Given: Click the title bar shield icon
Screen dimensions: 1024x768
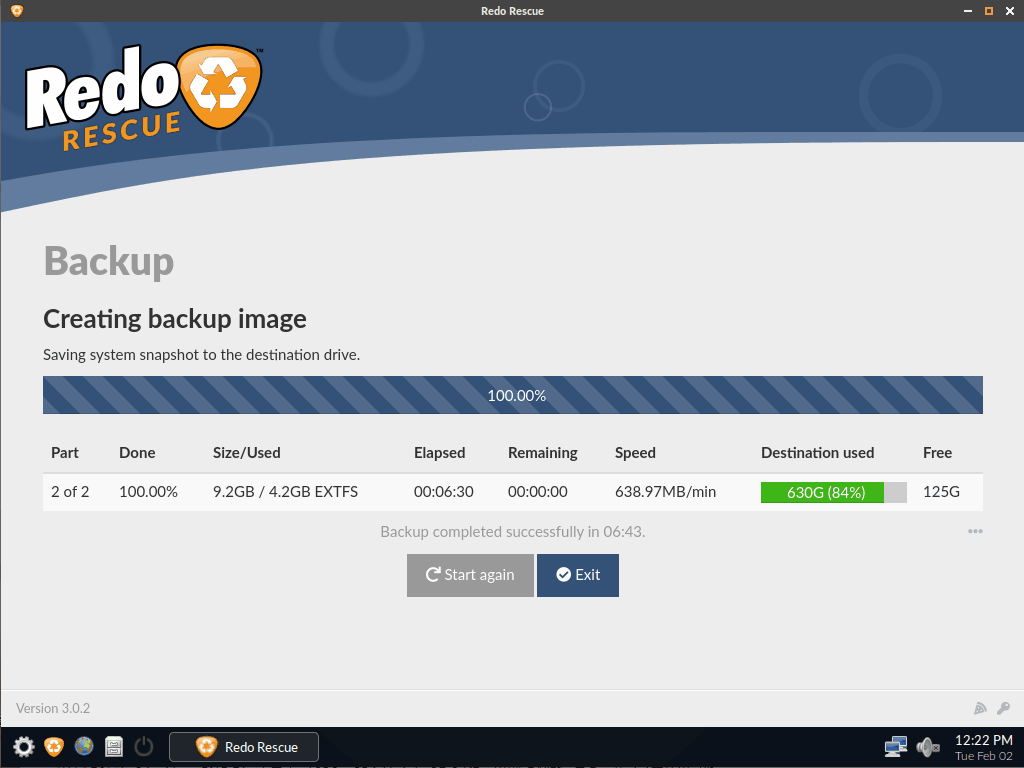Looking at the screenshot, I should tap(17, 10).
